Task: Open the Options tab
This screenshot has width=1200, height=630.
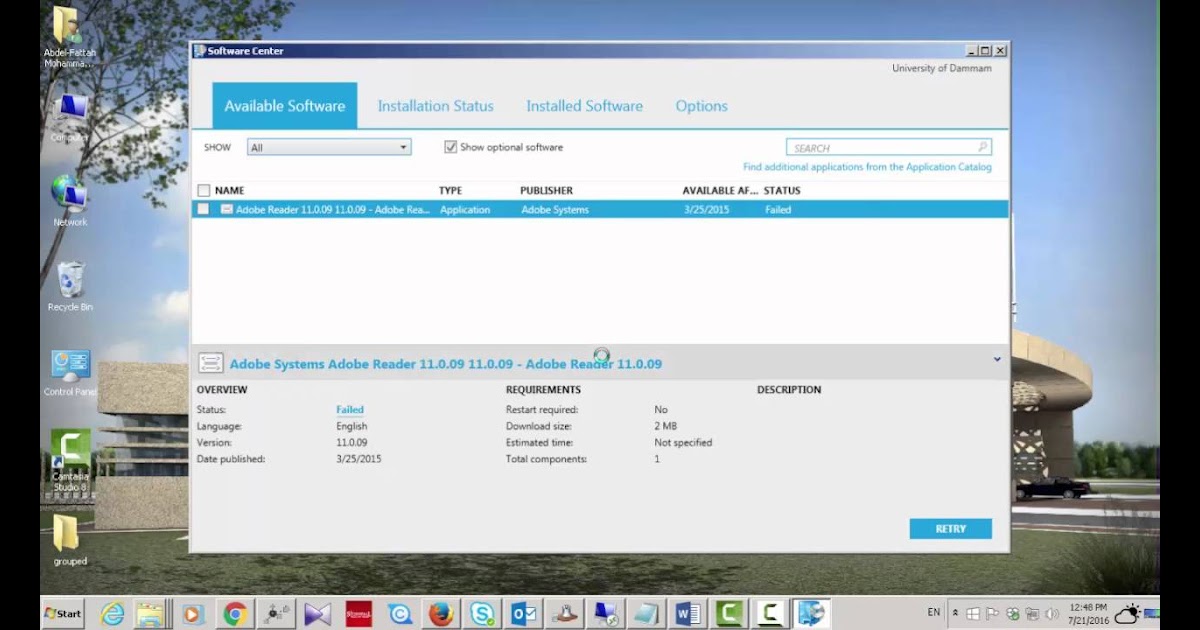Action: tap(702, 106)
